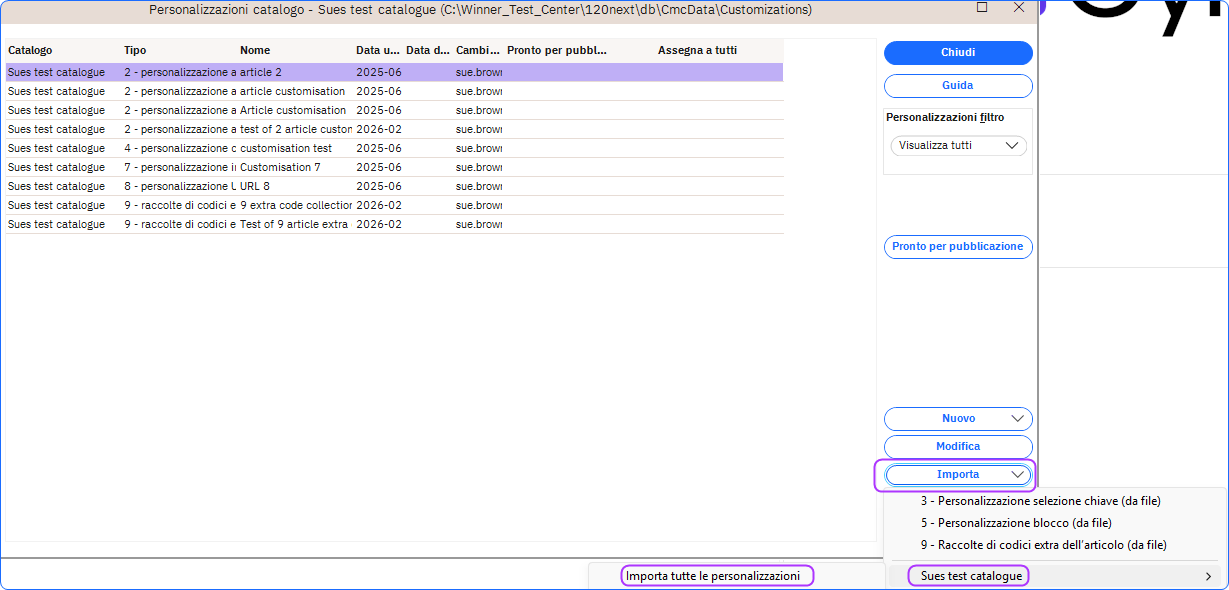
Task: Click Importa tutte le personalizzazioni
Action: click(712, 576)
